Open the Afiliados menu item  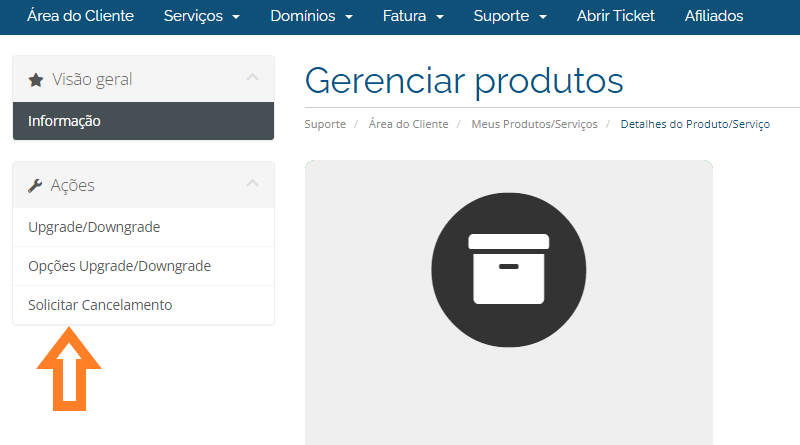click(714, 16)
